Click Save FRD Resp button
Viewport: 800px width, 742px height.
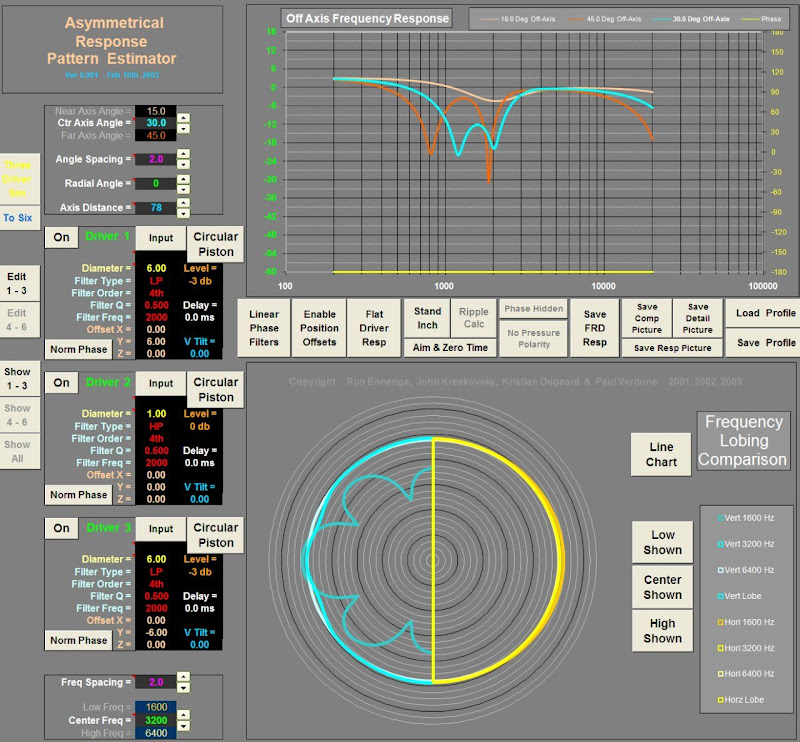pos(595,327)
